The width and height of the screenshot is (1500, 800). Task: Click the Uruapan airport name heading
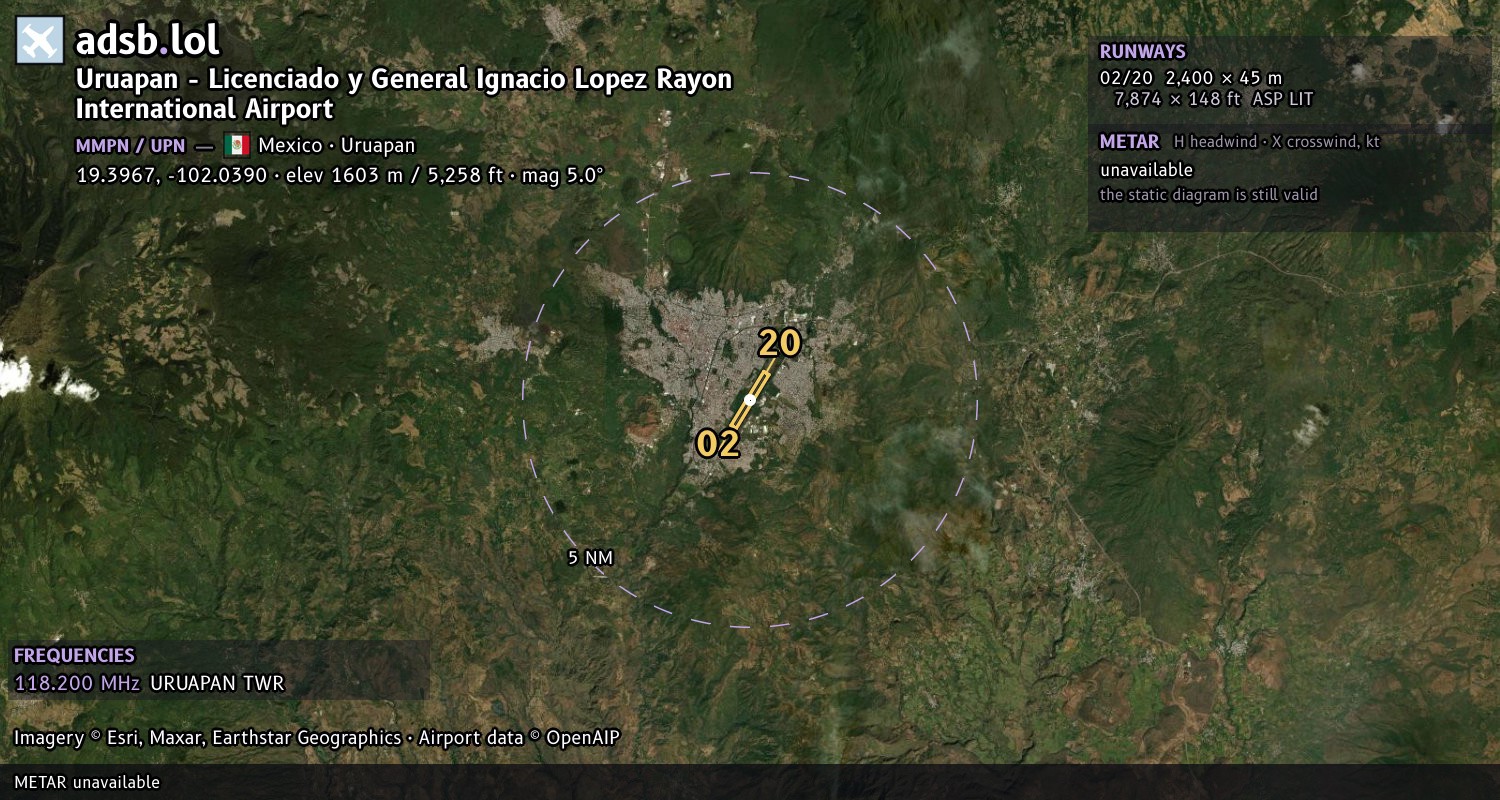click(404, 94)
